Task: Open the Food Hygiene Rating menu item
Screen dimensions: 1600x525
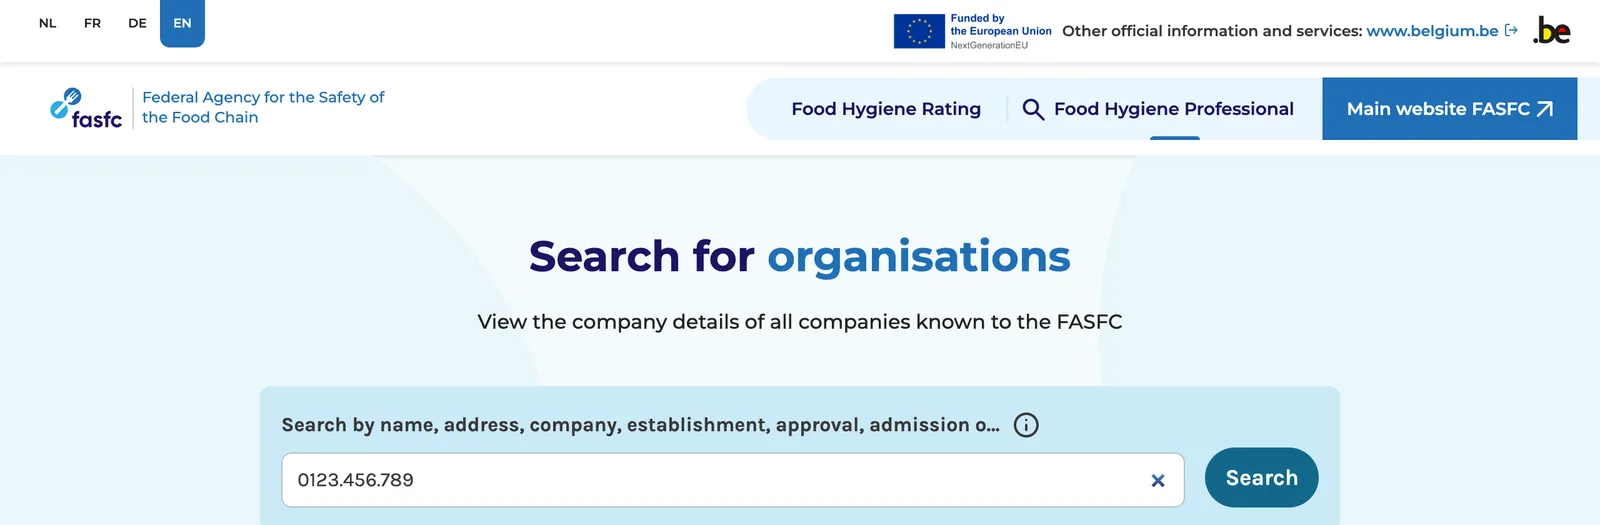Action: (886, 109)
